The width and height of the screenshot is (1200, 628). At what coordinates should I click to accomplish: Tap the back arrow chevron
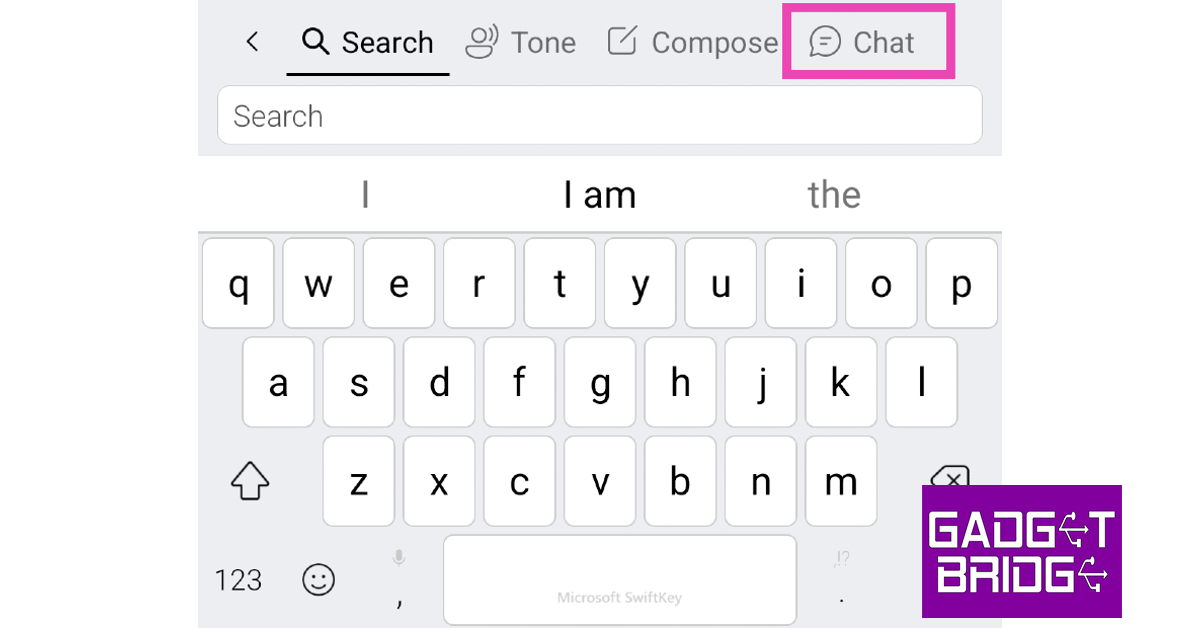coord(252,42)
